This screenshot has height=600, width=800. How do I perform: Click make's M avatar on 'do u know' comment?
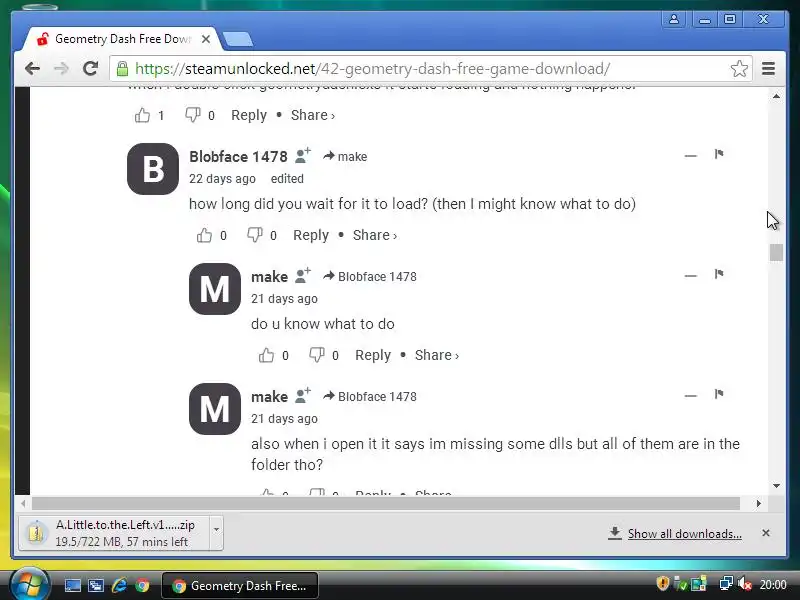[215, 289]
